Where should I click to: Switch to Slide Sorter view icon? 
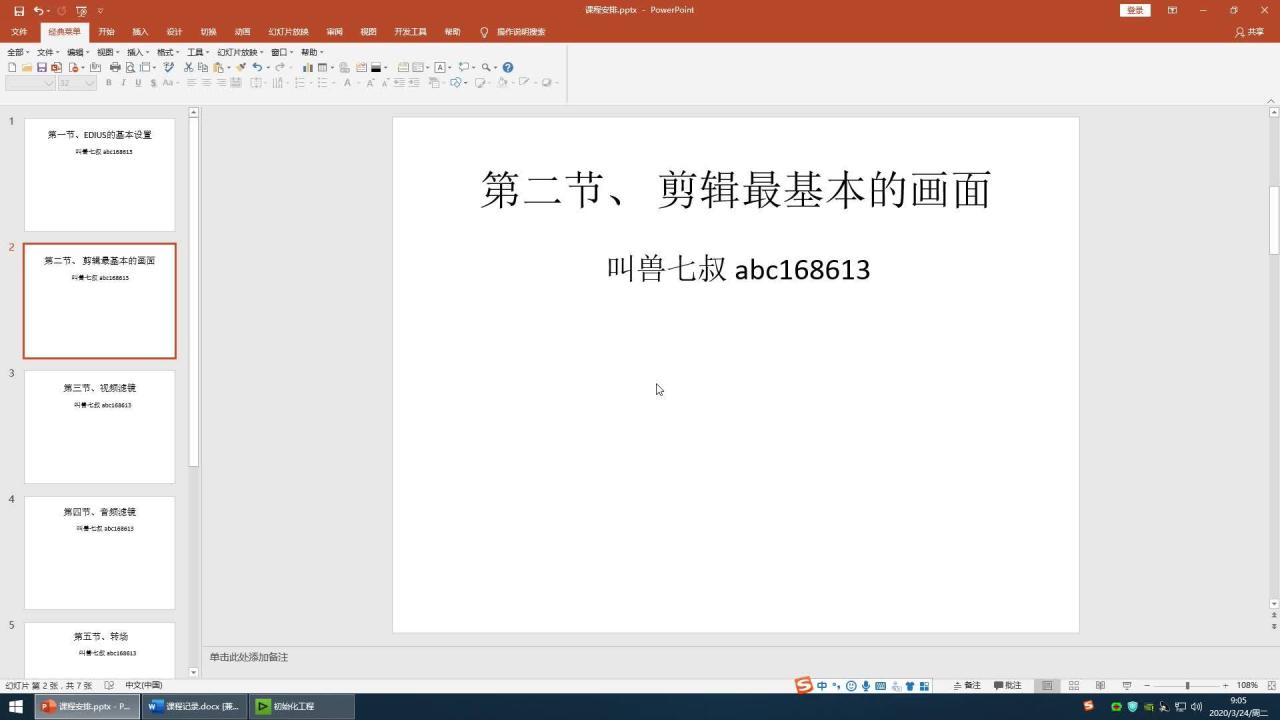tap(1074, 686)
